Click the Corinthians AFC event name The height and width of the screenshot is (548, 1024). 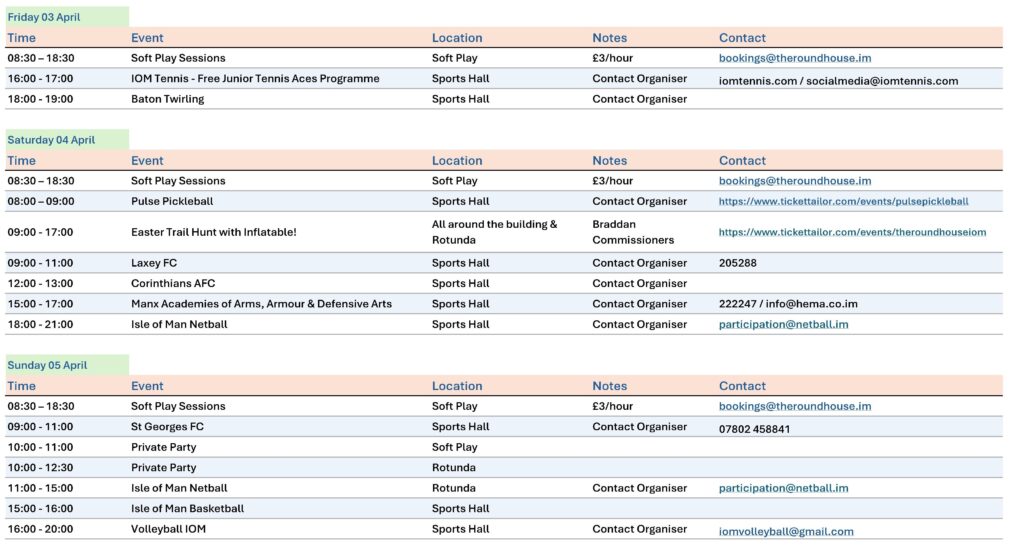173,283
